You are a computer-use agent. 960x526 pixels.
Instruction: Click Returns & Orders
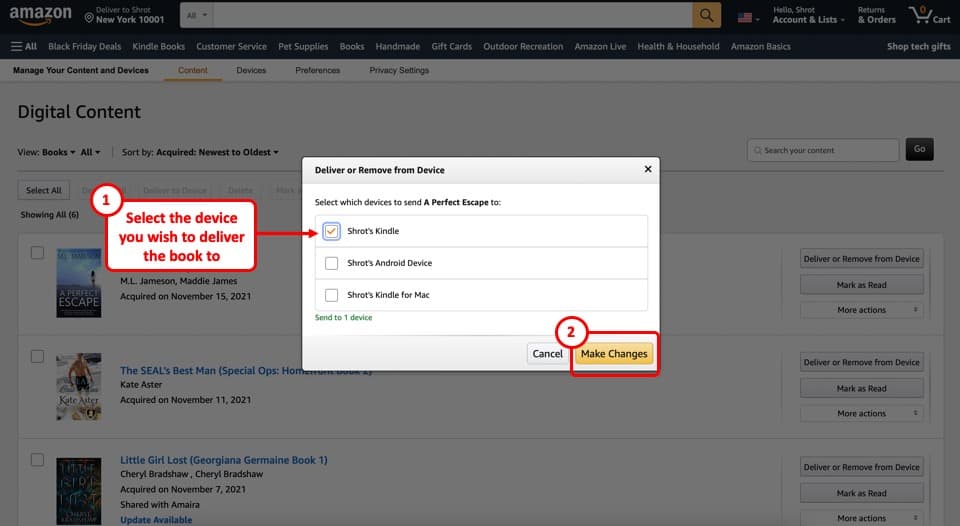[x=876, y=15]
